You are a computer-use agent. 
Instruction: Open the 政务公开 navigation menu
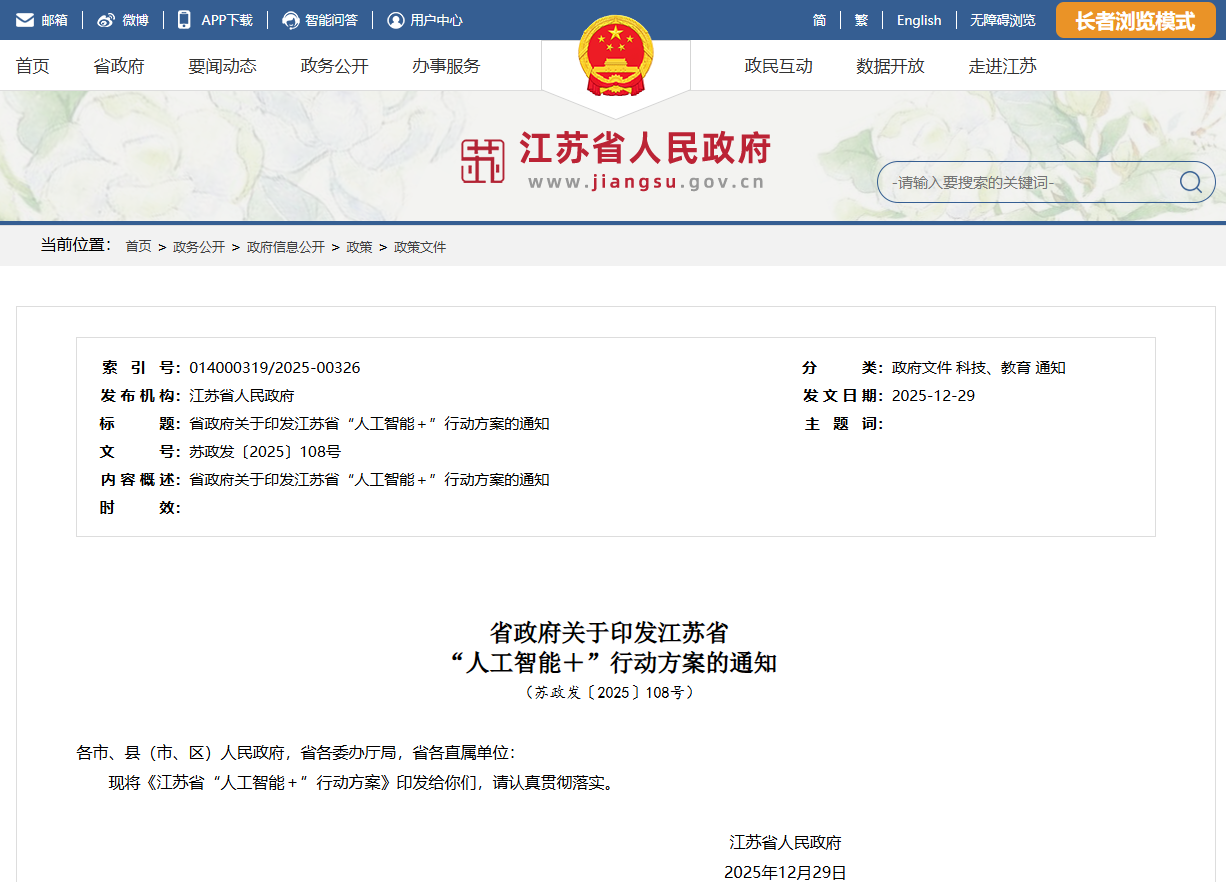[x=333, y=66]
